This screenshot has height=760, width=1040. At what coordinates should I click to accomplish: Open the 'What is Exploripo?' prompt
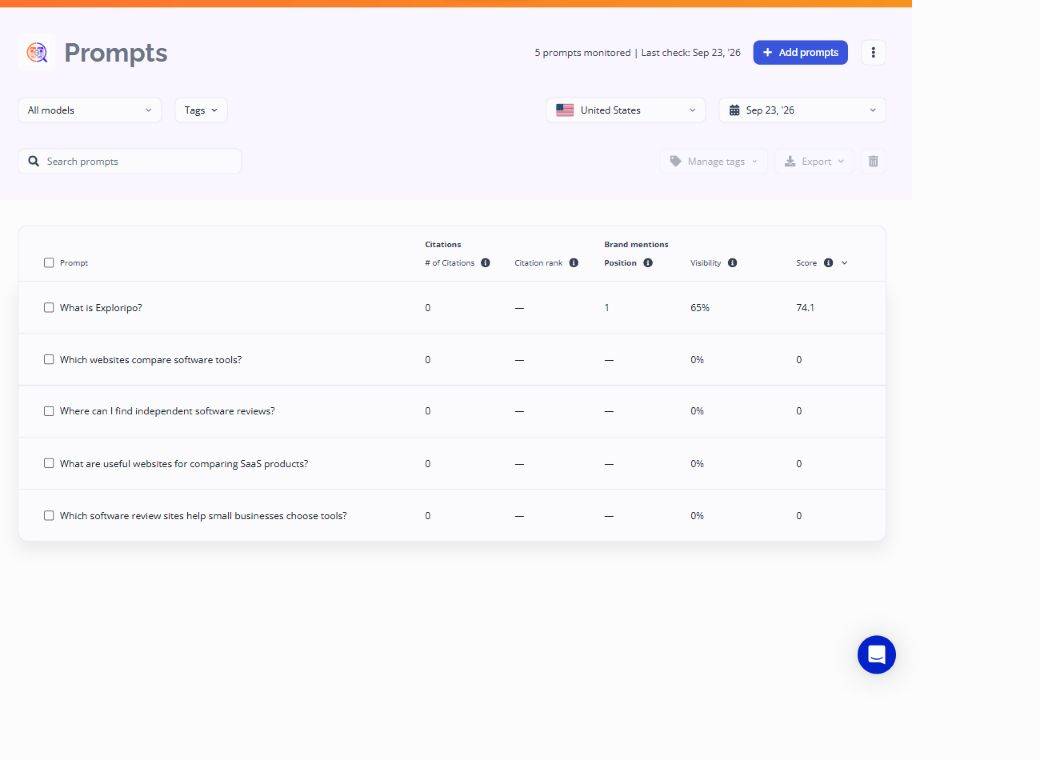[x=101, y=308]
